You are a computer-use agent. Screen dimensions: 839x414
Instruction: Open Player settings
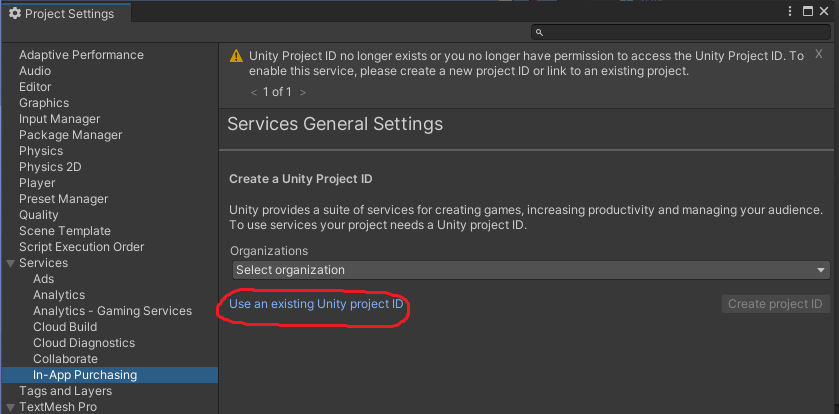click(37, 183)
